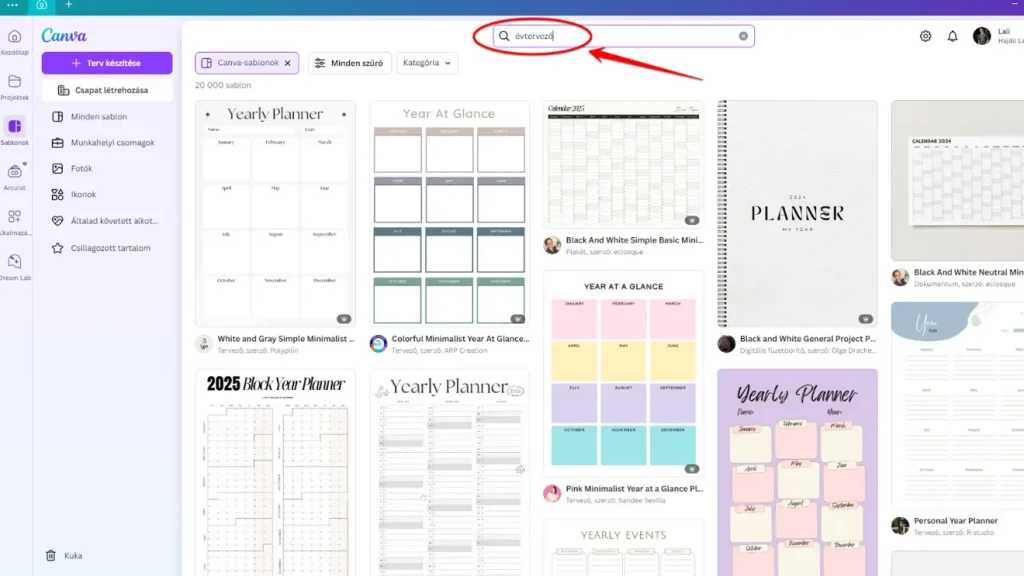The height and width of the screenshot is (576, 1024).
Task: Open White and Gray Yearly Planner thumbnail
Action: coord(275,214)
